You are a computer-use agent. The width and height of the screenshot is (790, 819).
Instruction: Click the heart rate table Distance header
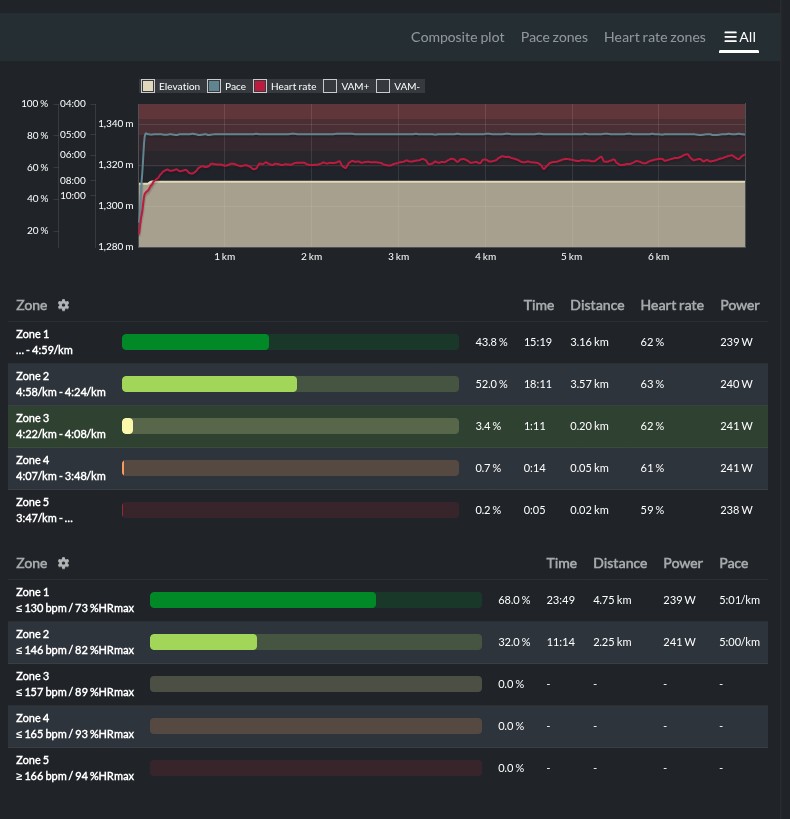click(x=620, y=564)
